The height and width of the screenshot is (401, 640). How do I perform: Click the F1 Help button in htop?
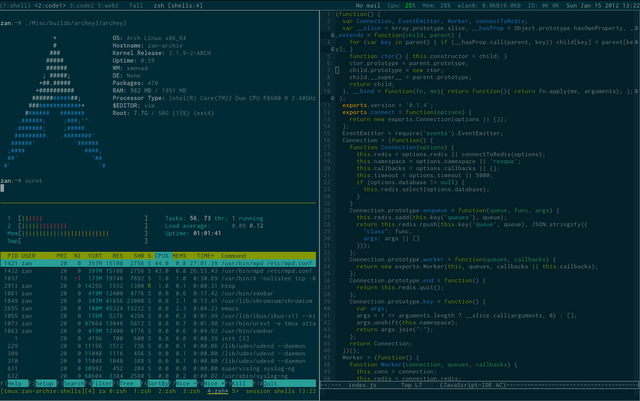[x=14, y=383]
